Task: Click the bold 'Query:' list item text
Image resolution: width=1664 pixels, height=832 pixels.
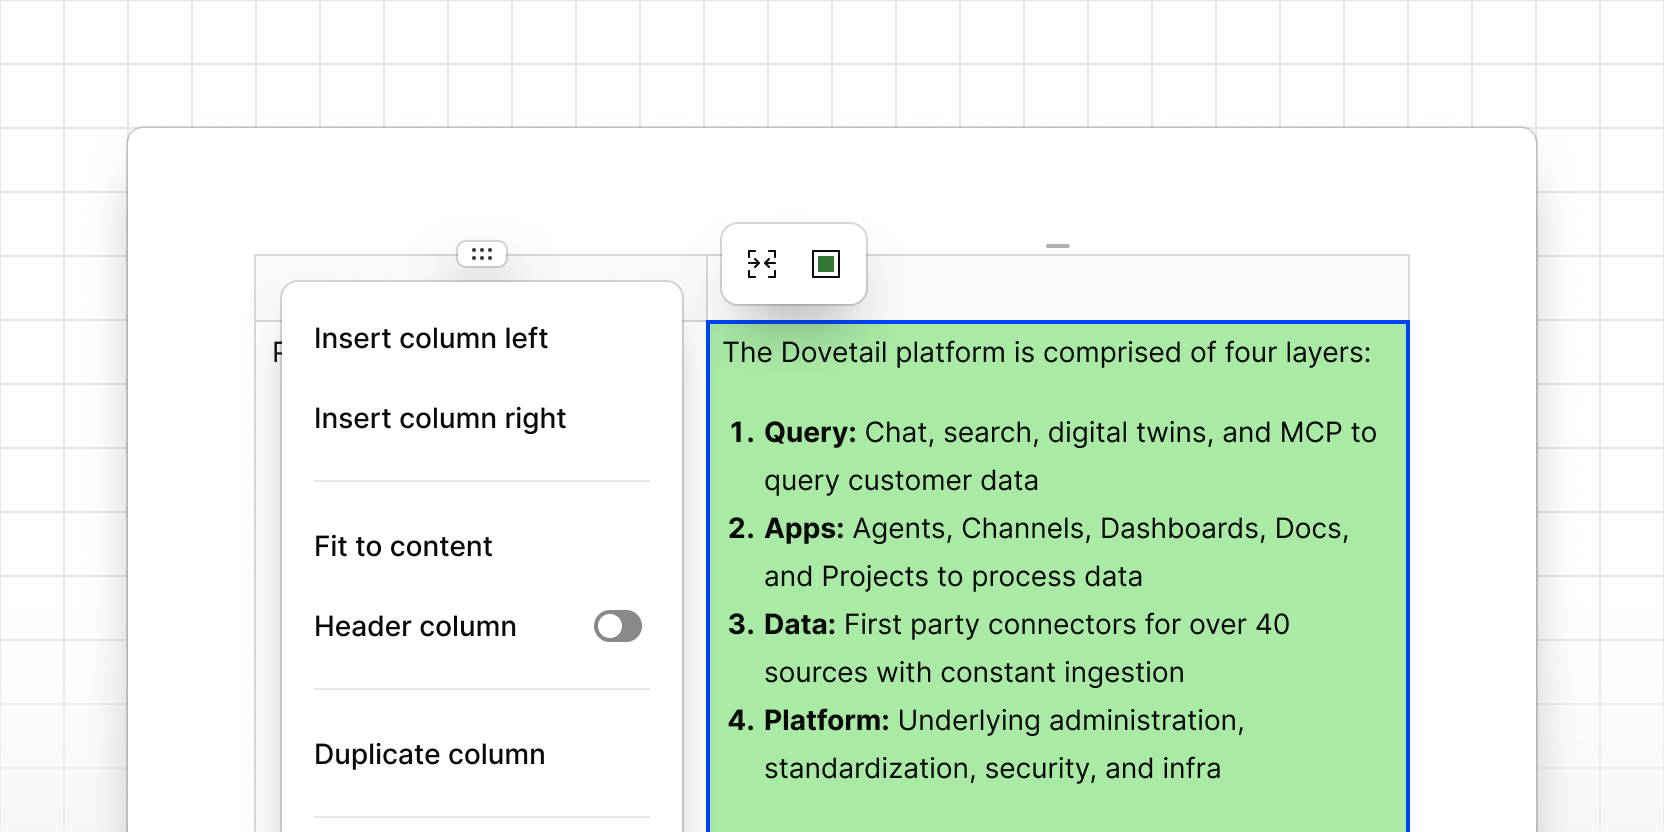Action: 810,432
